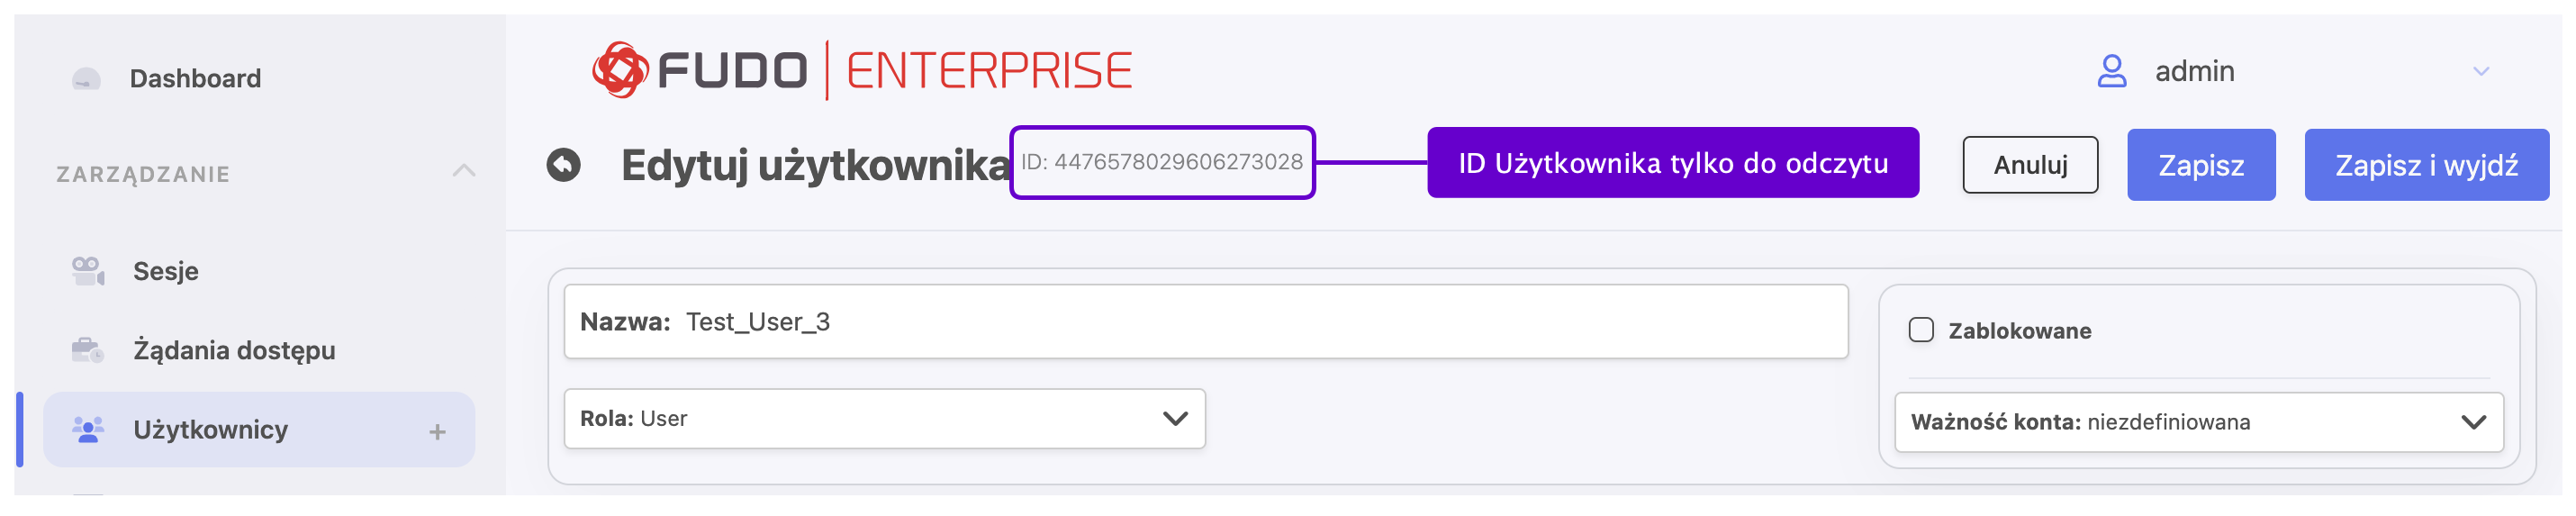Collapse the Zarządzanie section

click(463, 171)
